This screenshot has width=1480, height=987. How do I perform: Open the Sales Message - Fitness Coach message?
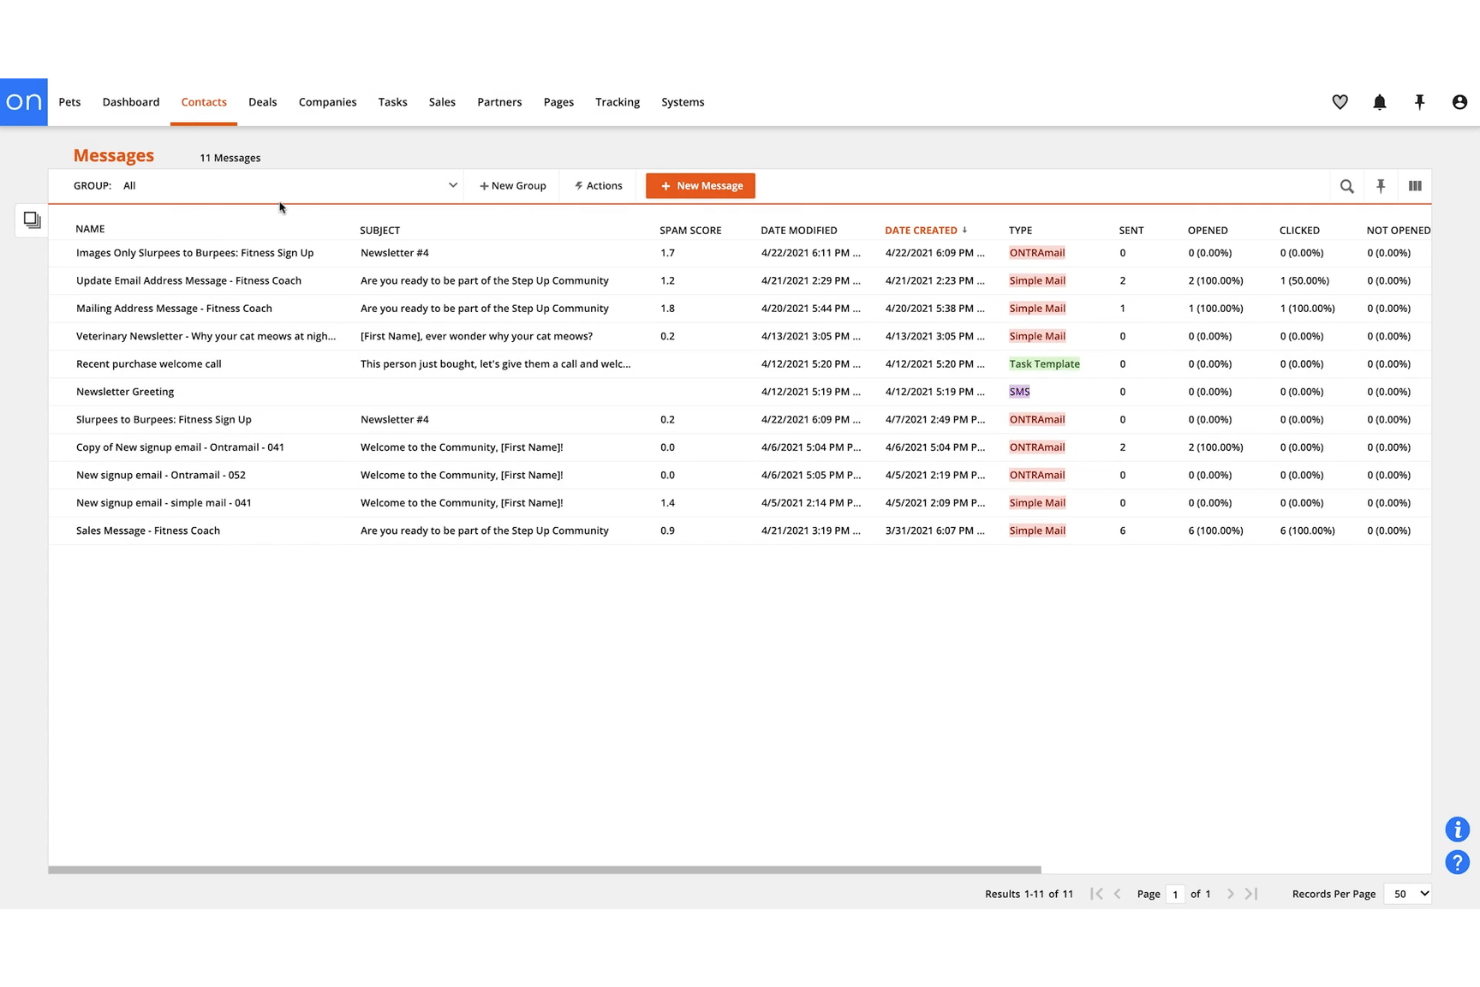point(148,531)
